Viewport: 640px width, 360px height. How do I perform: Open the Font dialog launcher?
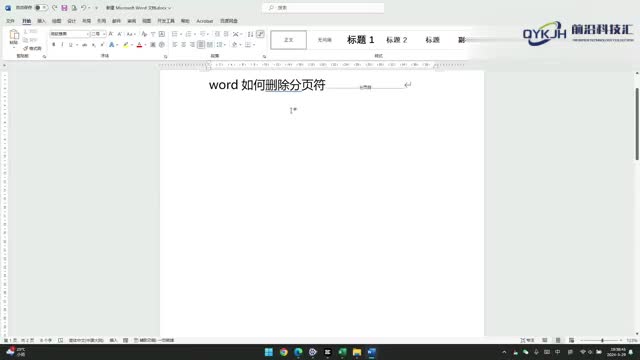165,56
